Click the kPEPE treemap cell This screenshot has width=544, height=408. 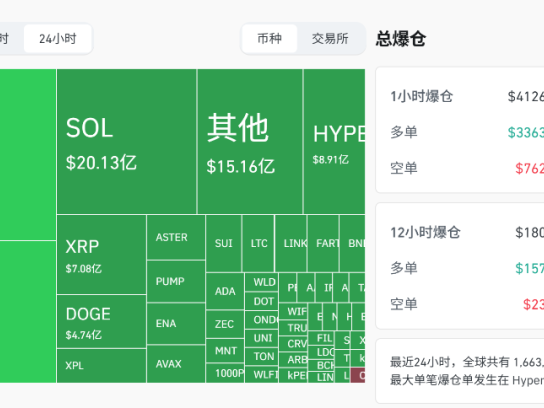pos(293,375)
